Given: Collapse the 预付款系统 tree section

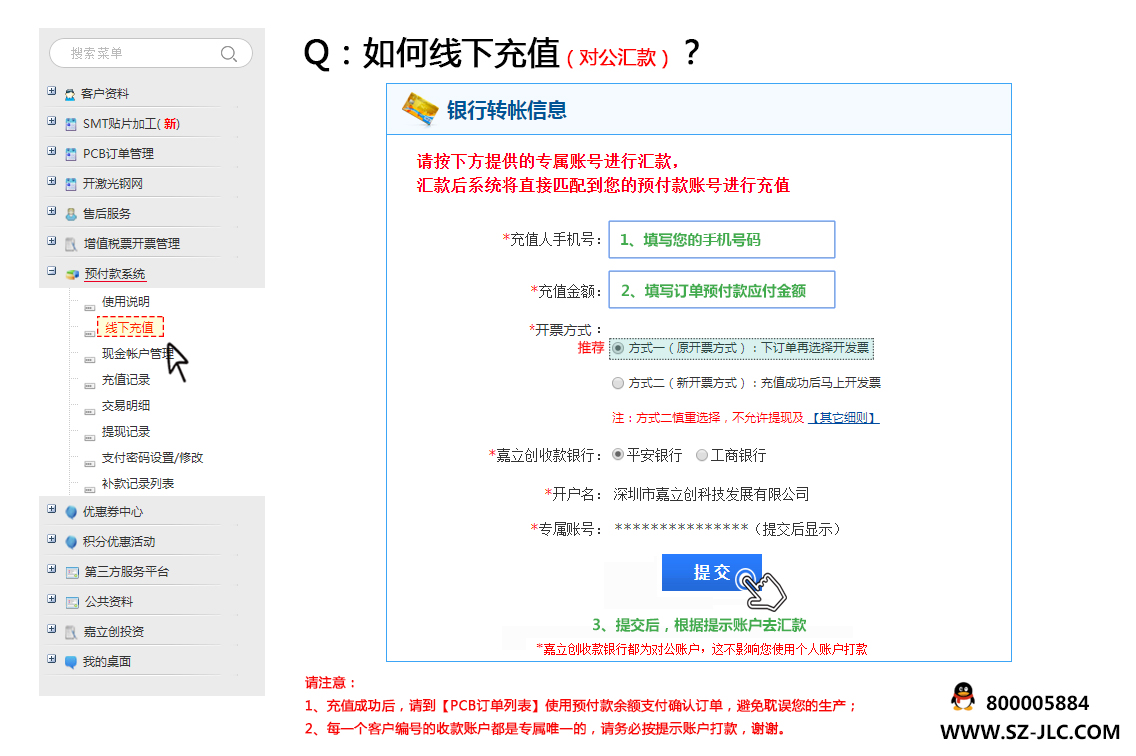Looking at the screenshot, I should point(50,273).
